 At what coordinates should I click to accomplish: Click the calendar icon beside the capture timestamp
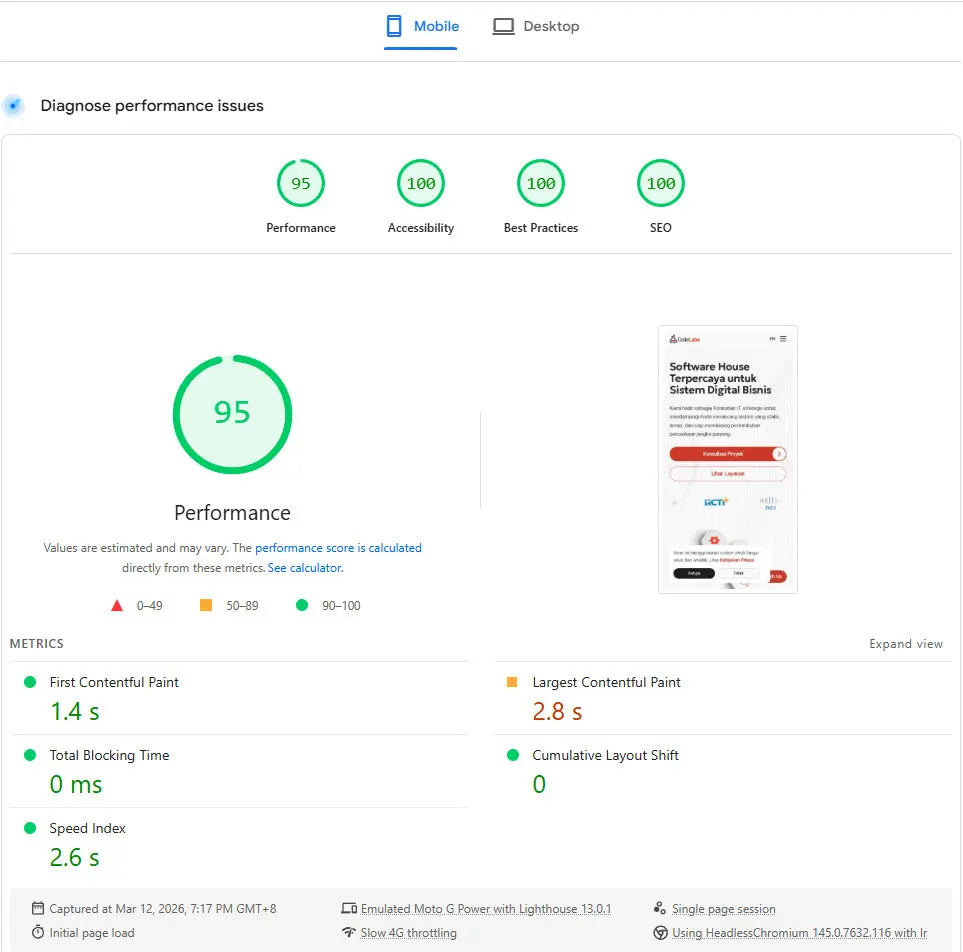(x=37, y=908)
